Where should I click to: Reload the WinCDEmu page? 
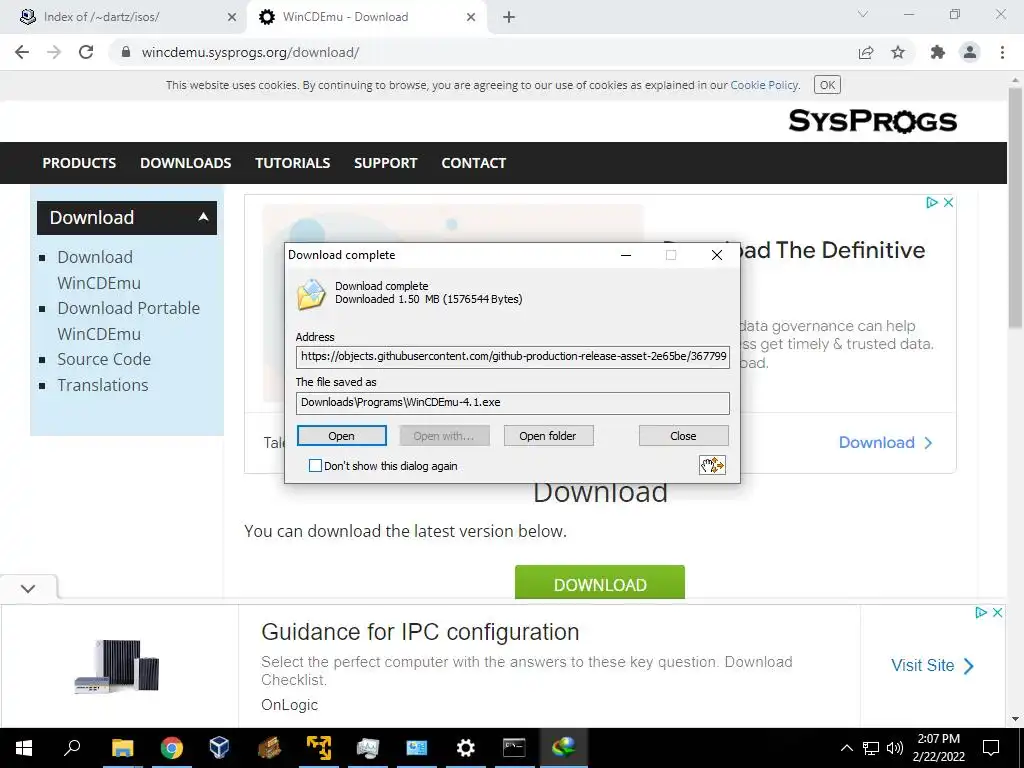(86, 52)
